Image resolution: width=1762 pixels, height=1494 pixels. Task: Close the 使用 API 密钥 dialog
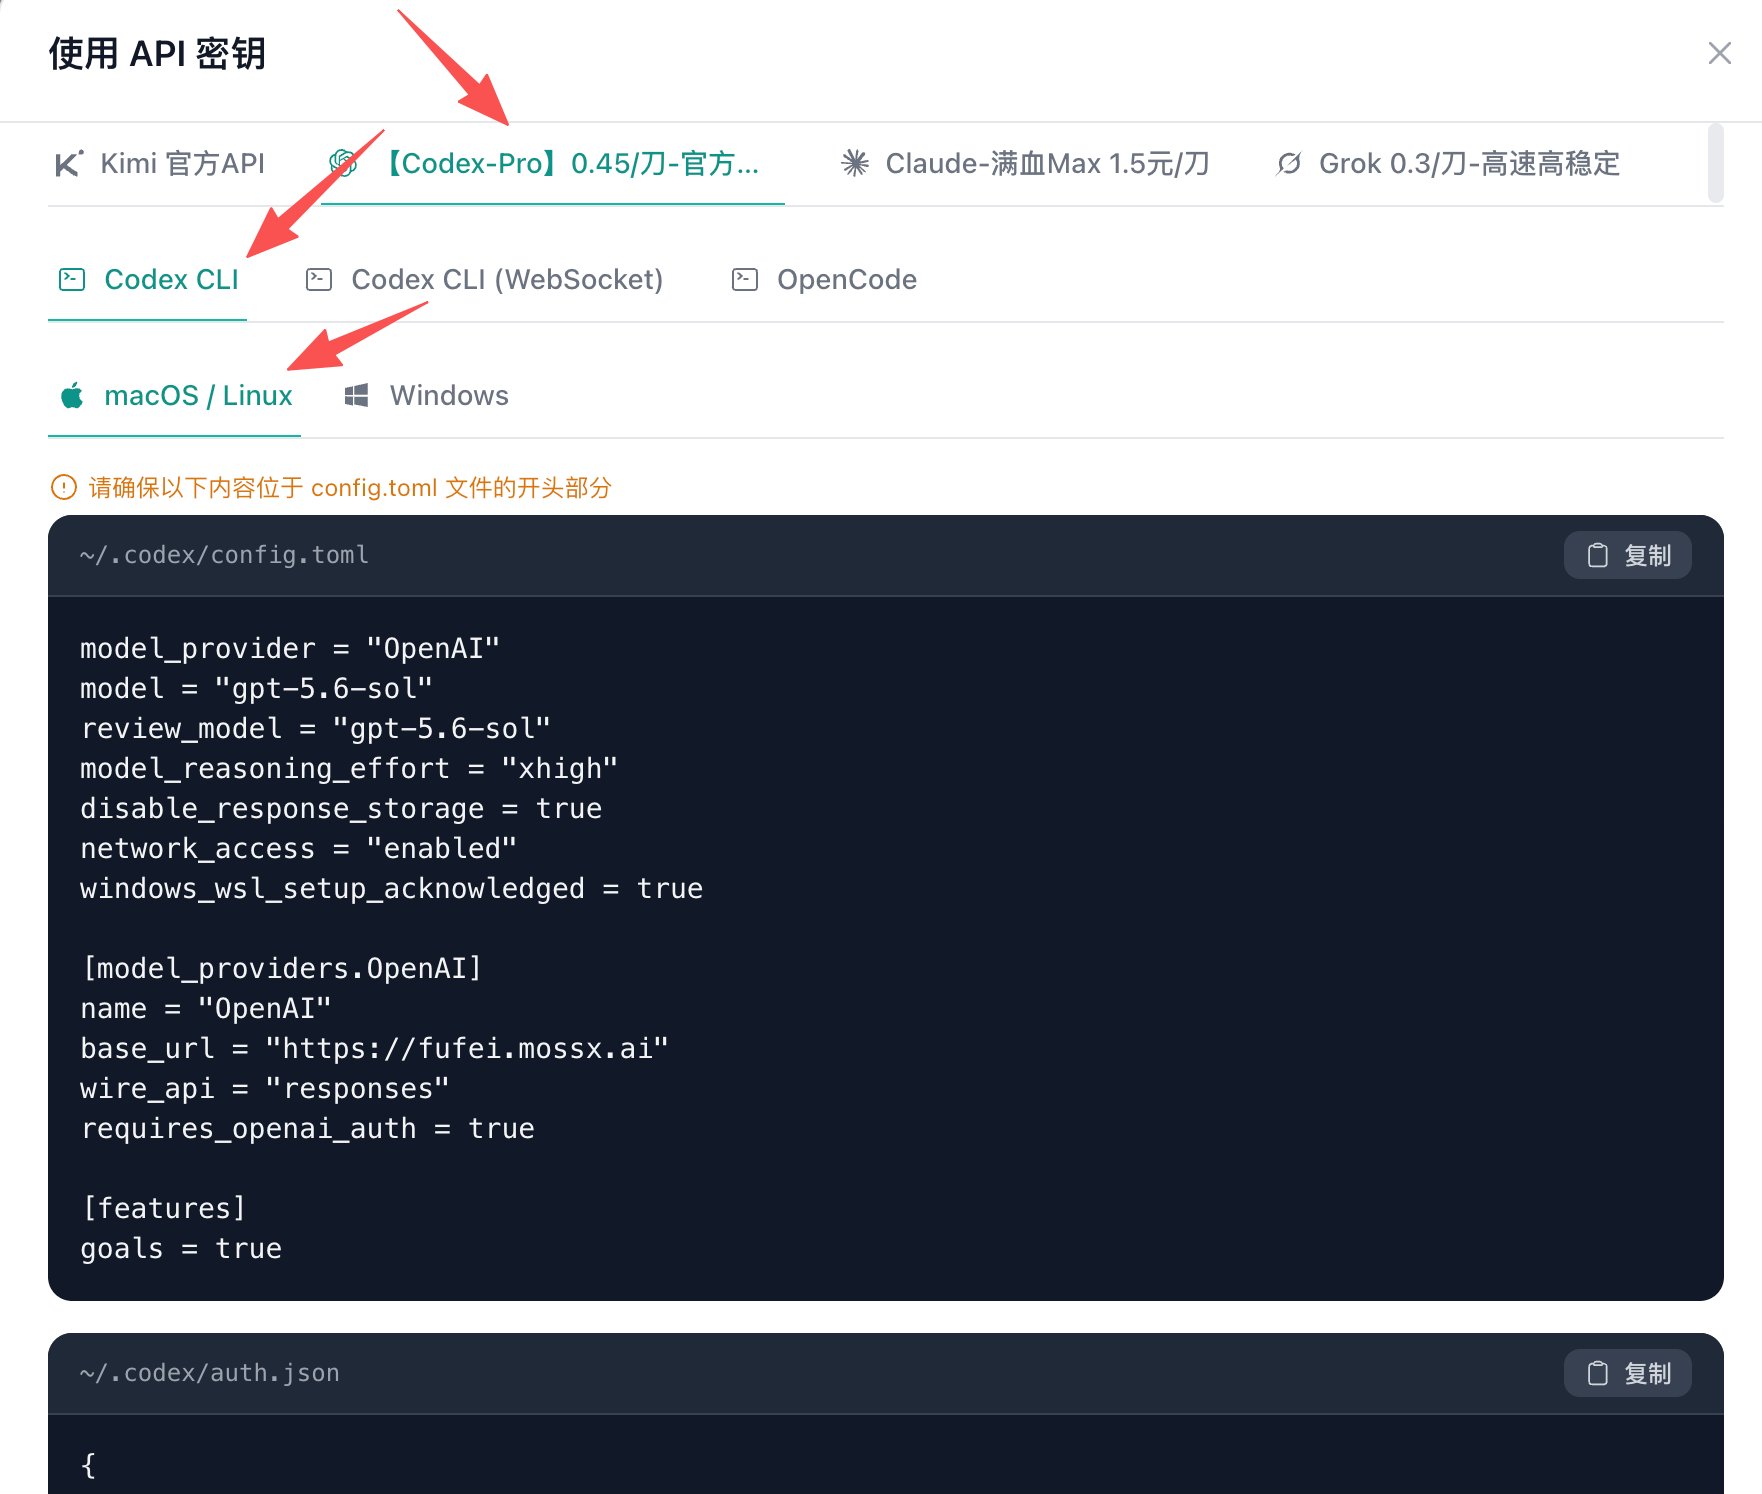pyautogui.click(x=1719, y=53)
